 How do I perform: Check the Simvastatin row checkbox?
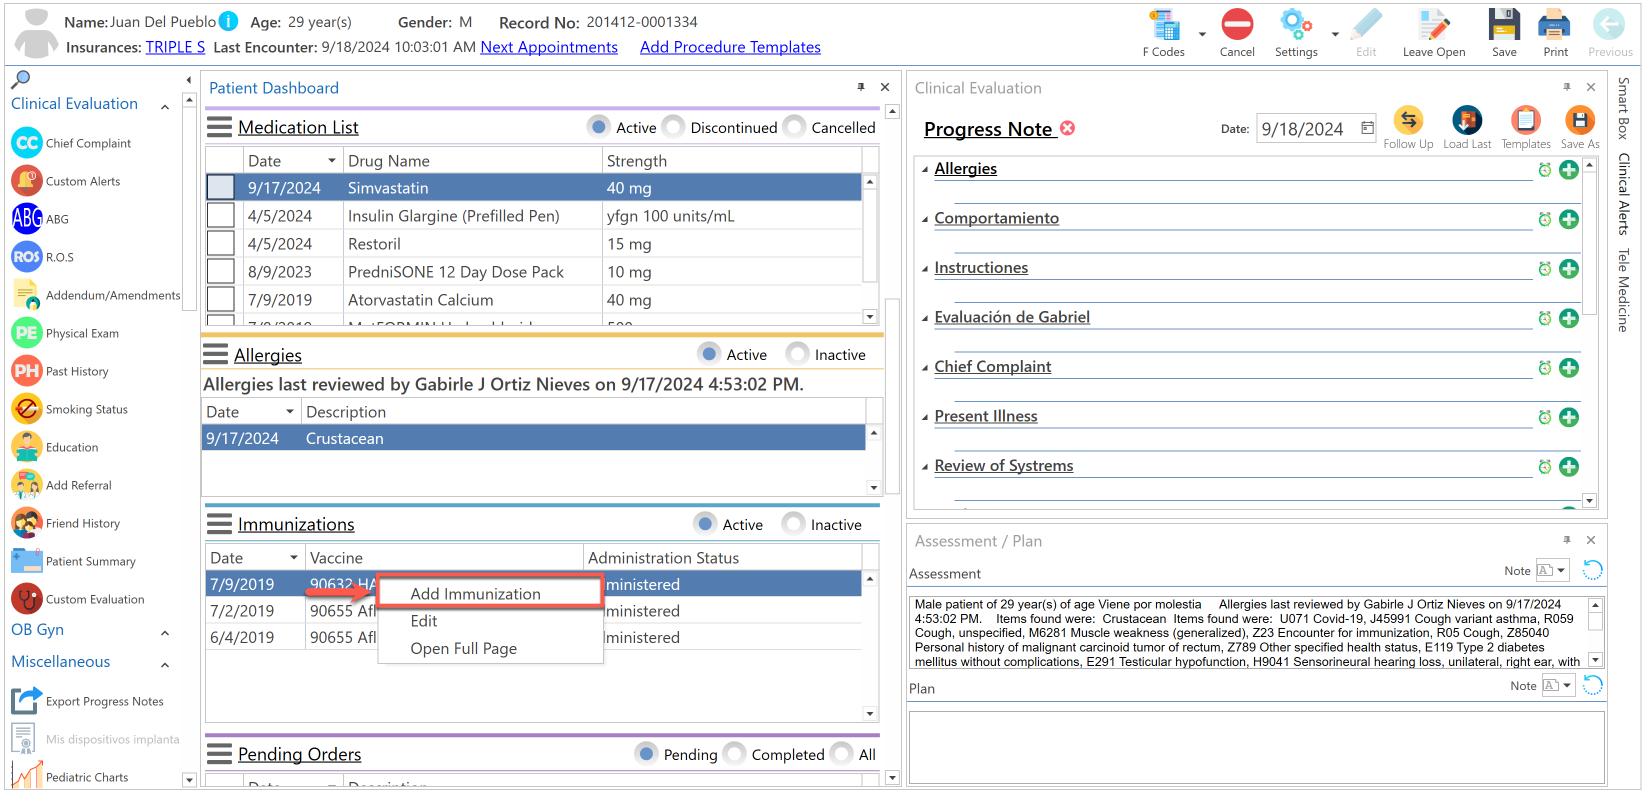point(220,187)
